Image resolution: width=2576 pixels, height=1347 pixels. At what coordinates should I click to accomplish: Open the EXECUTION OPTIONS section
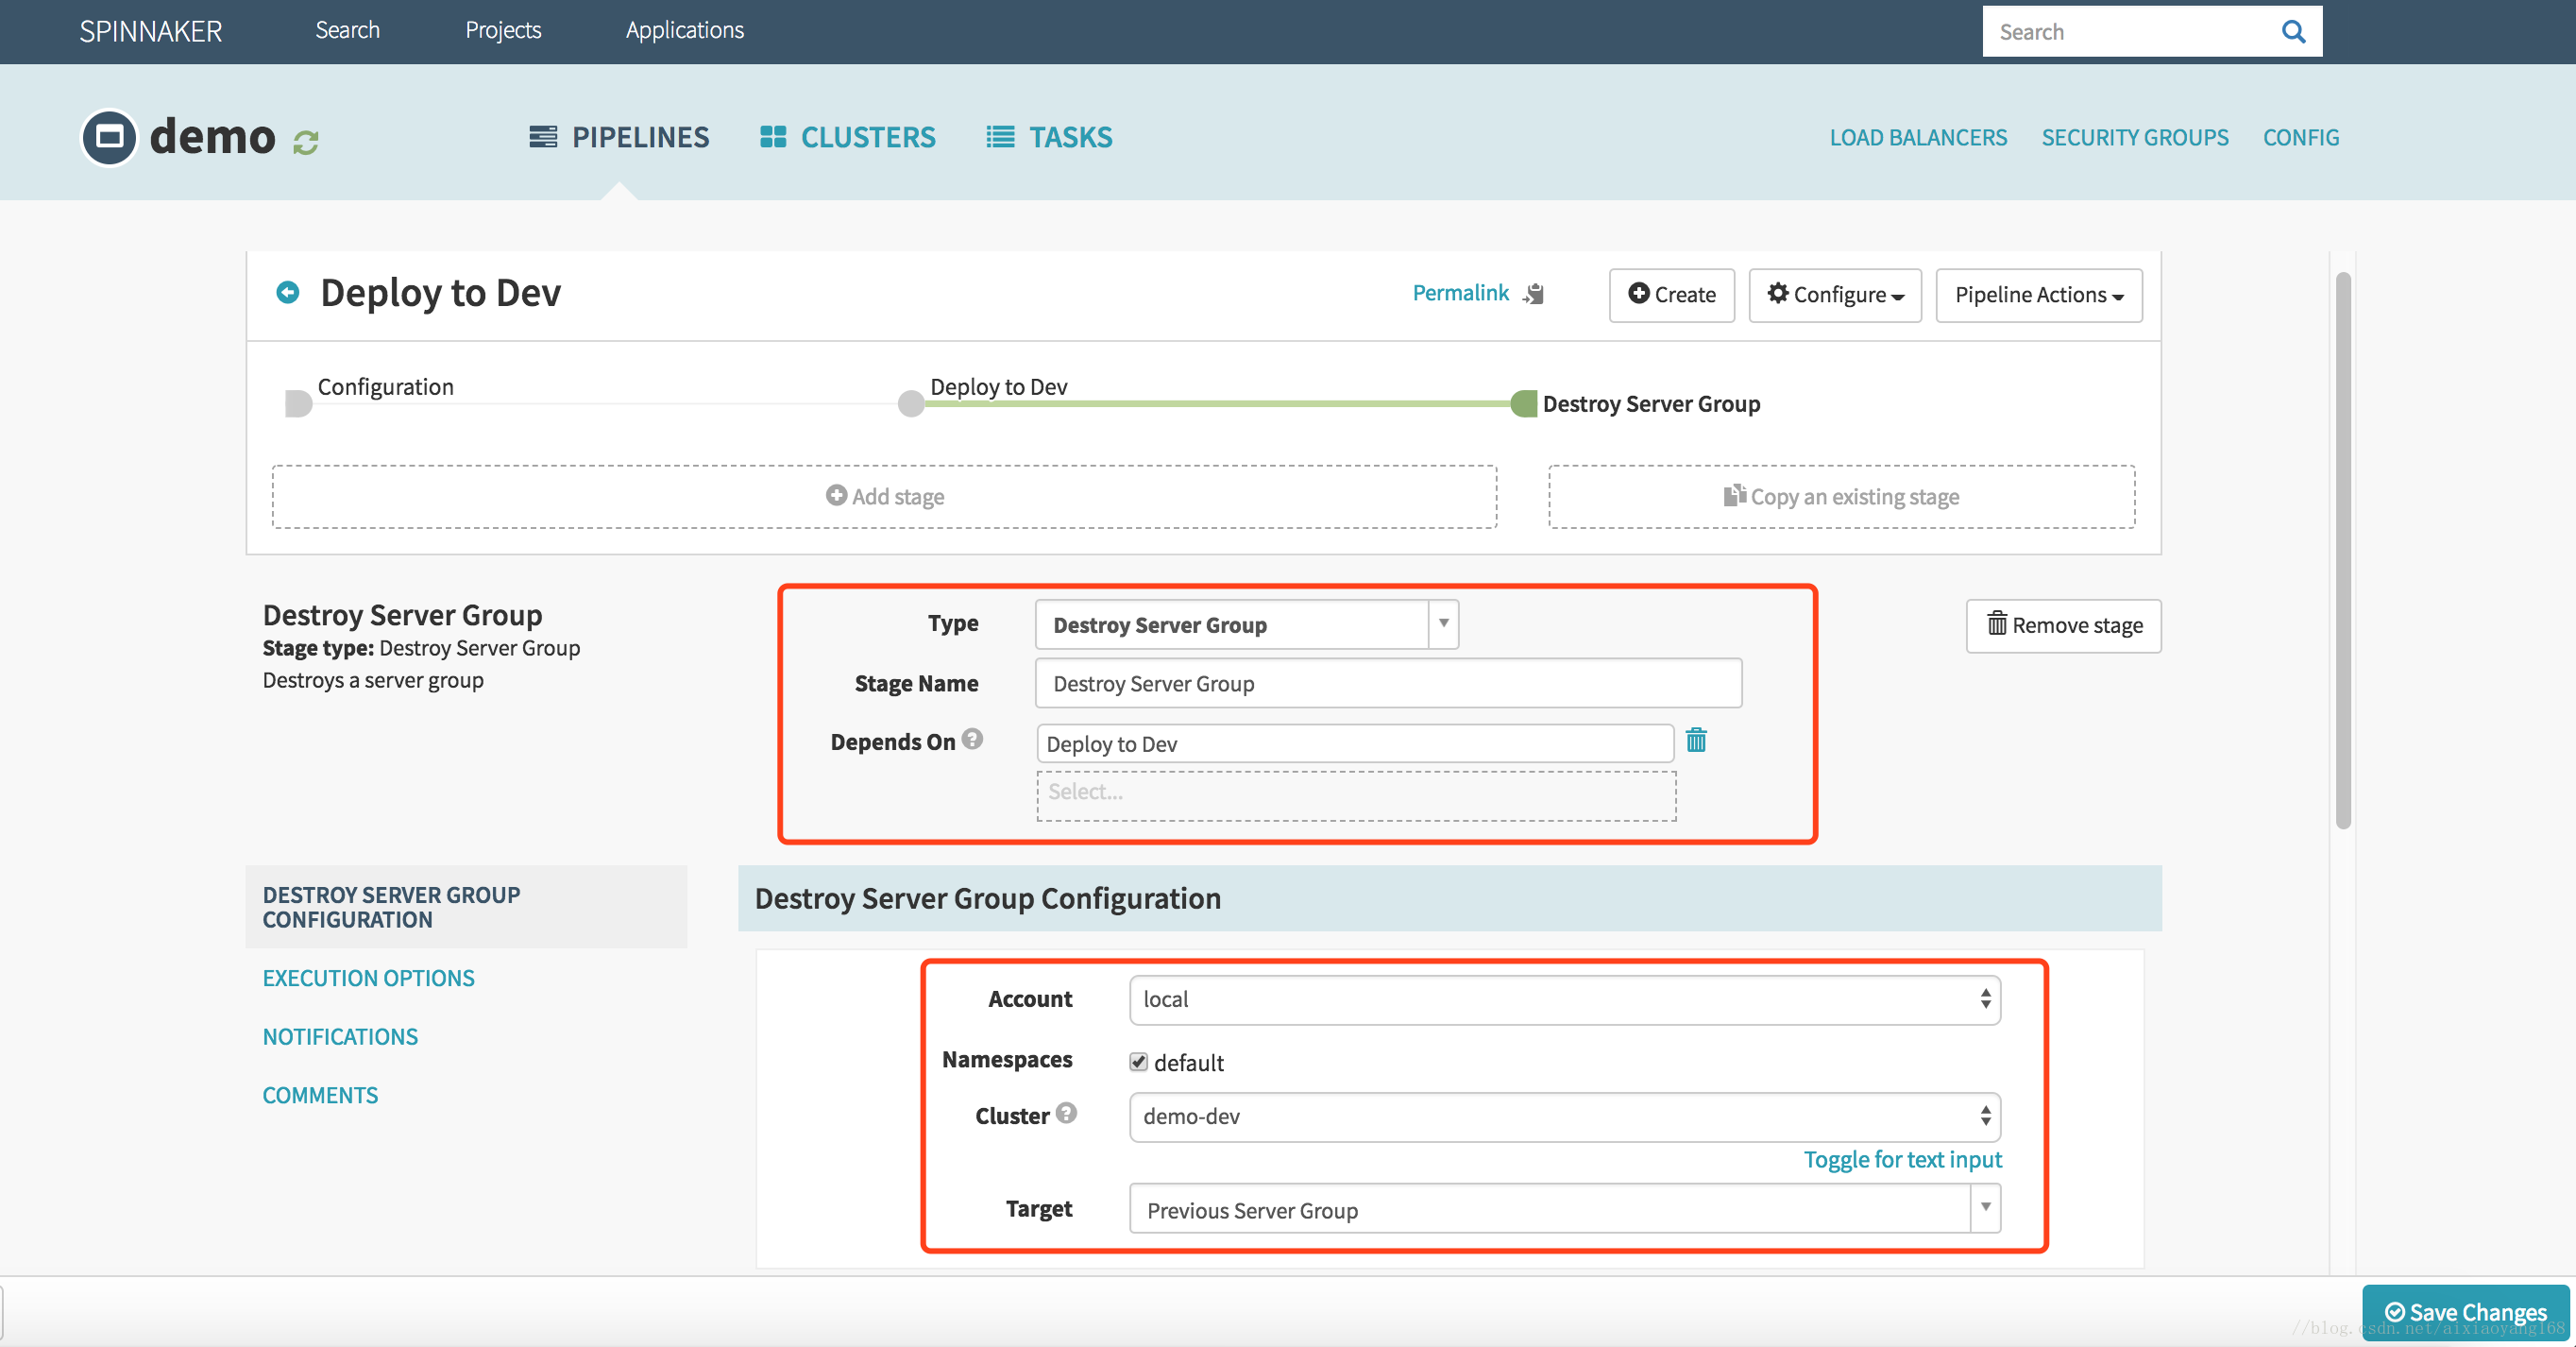pyautogui.click(x=369, y=978)
